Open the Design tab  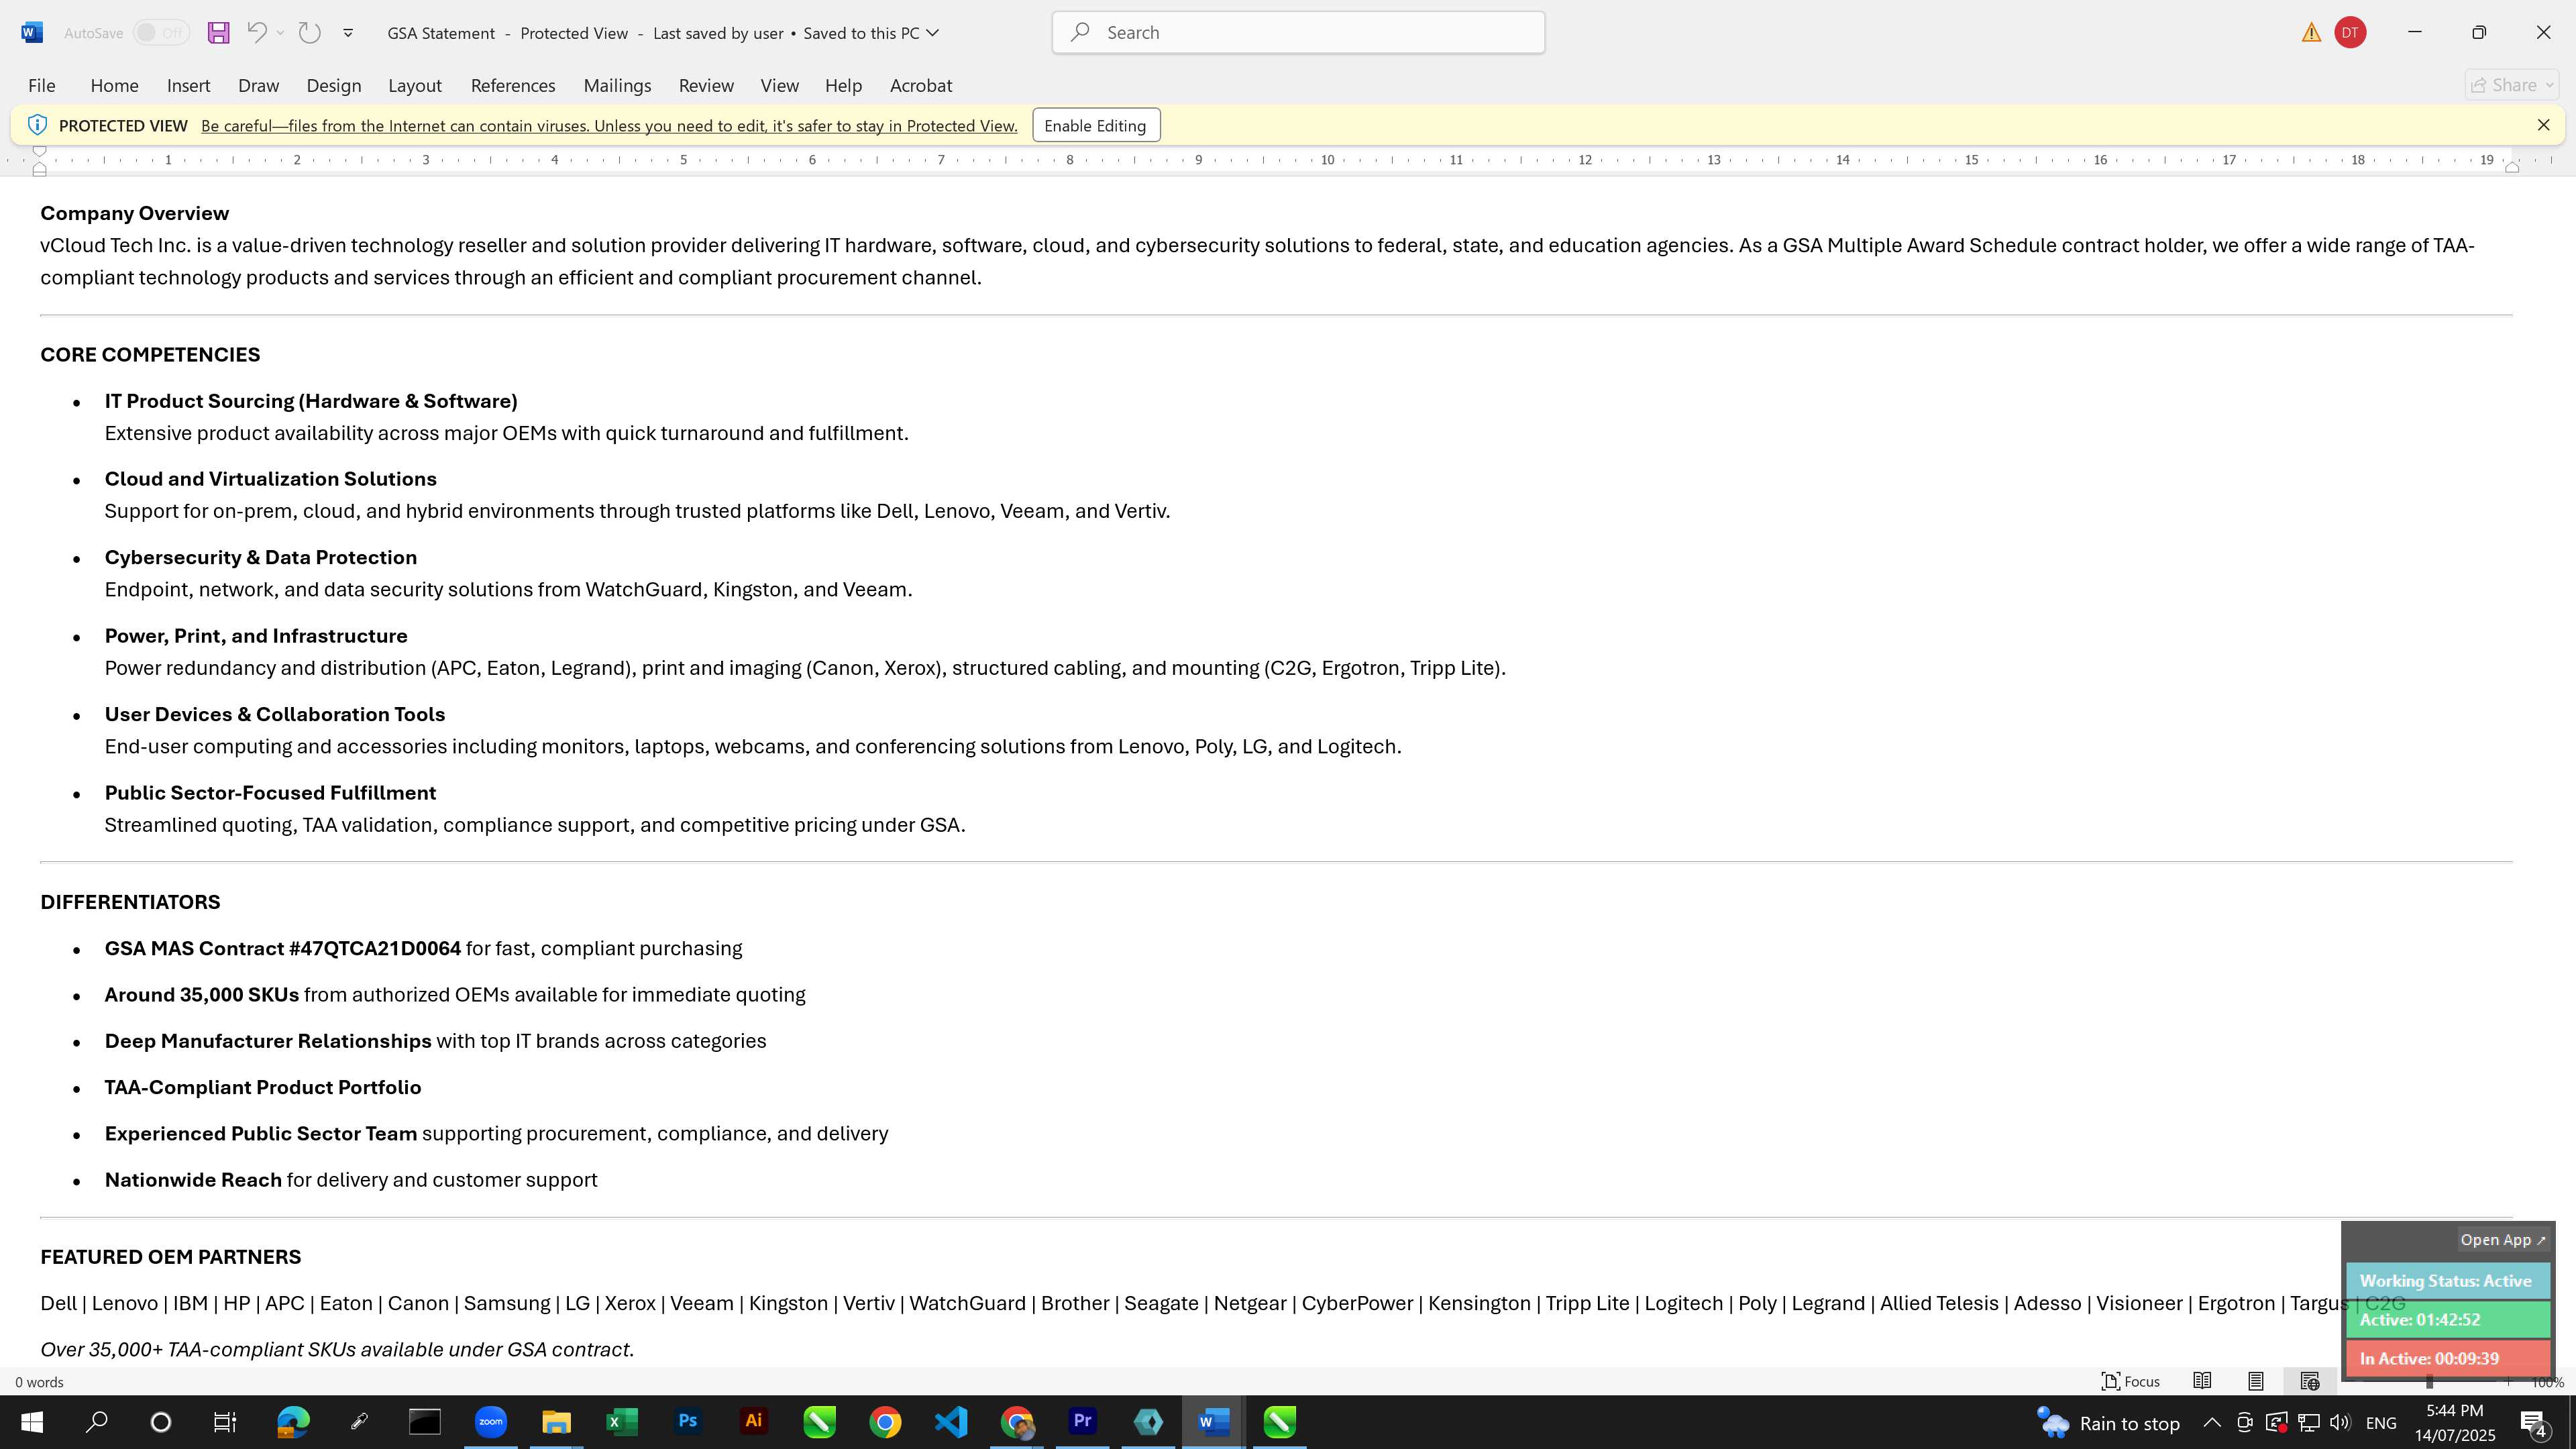334,85
